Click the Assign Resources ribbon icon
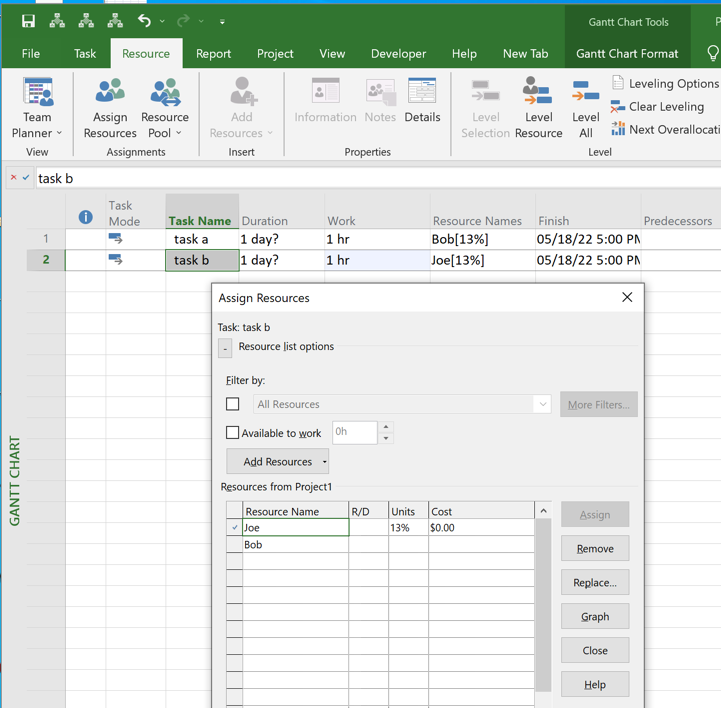This screenshot has height=708, width=721. click(110, 108)
